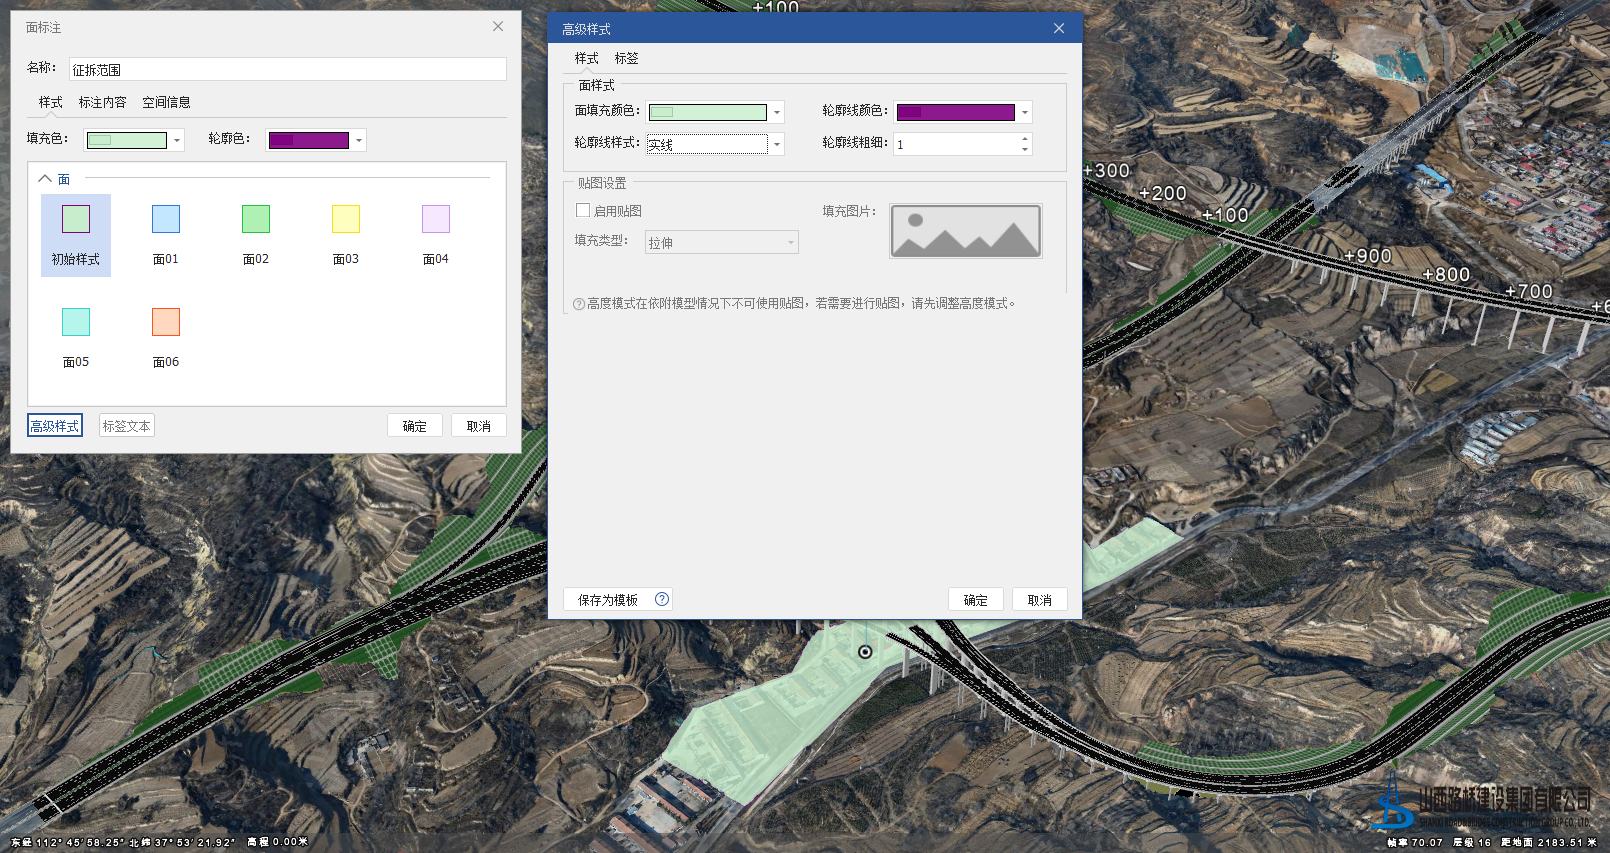This screenshot has height=853, width=1610.
Task: Select the 面05 cyan style swatch
Action: click(x=76, y=322)
